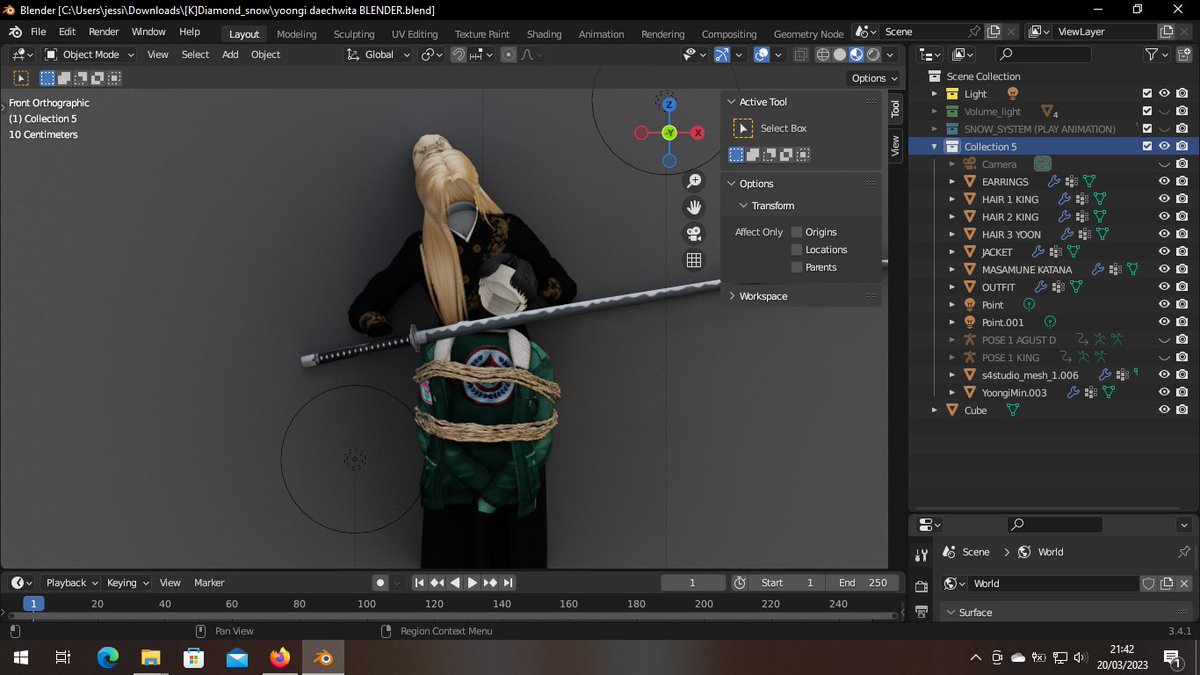Enable Origins affect only checkbox
The image size is (1200, 675).
click(797, 232)
